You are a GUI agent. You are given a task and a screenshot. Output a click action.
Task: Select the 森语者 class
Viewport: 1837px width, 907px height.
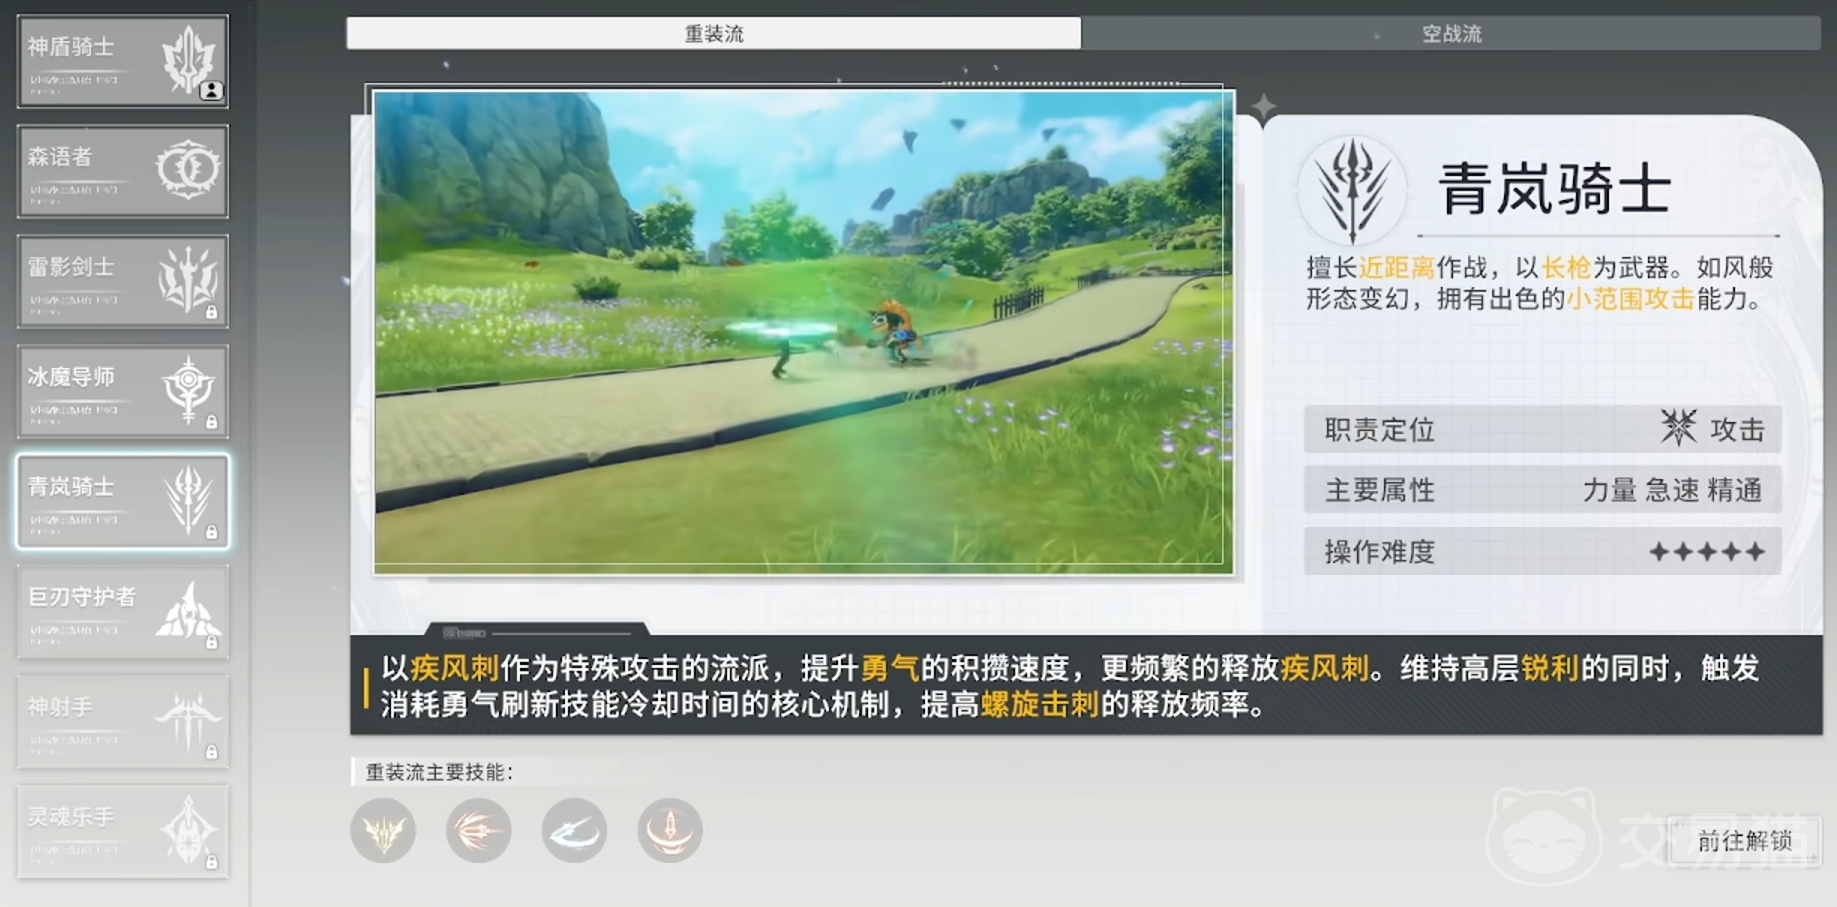[x=122, y=171]
